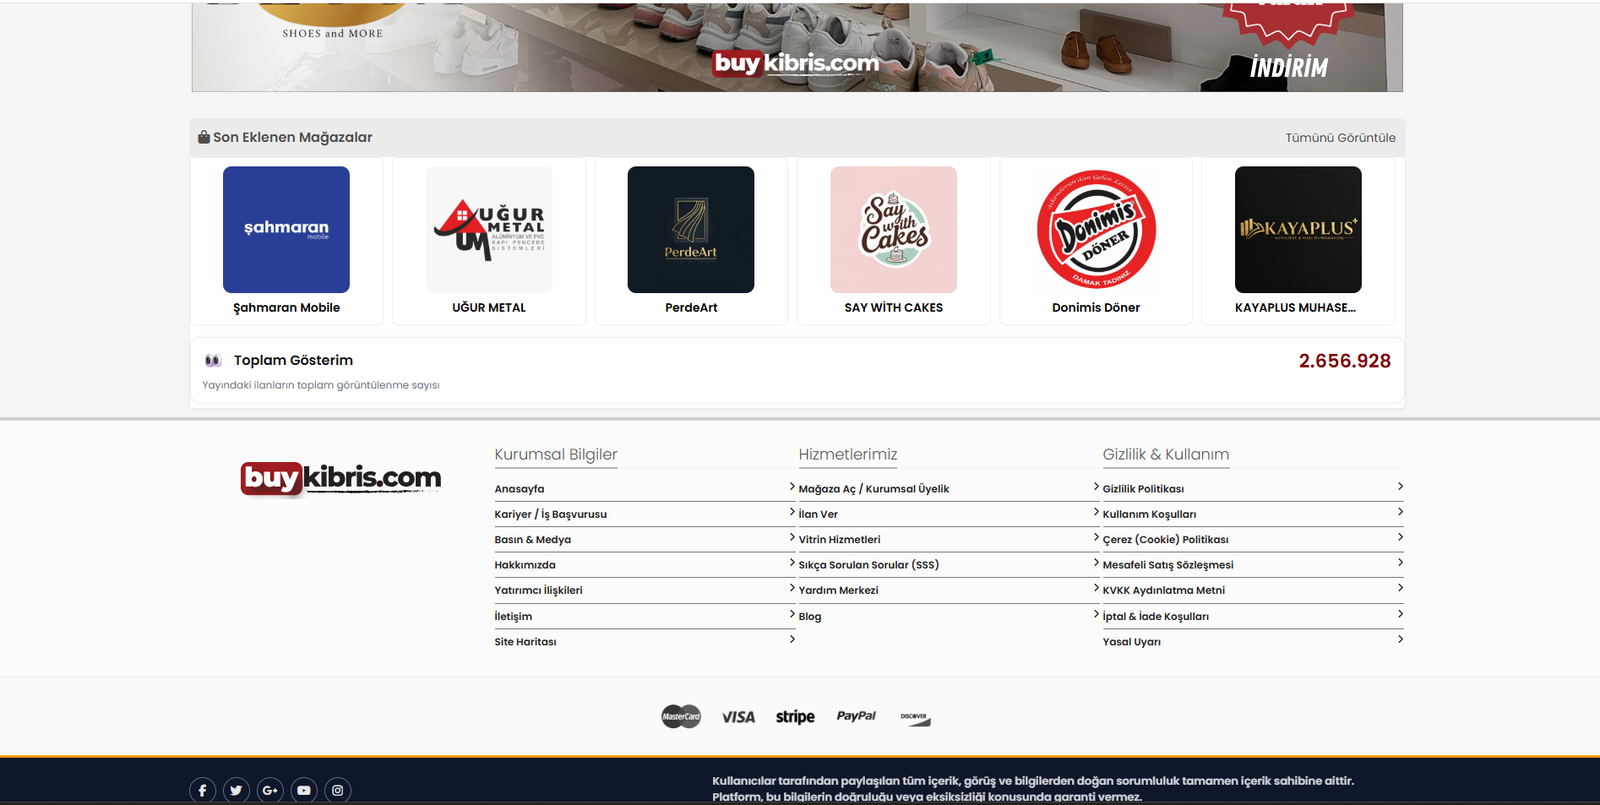Open the Facebook social icon
Screen dimensions: 1600x805
[x=202, y=790]
